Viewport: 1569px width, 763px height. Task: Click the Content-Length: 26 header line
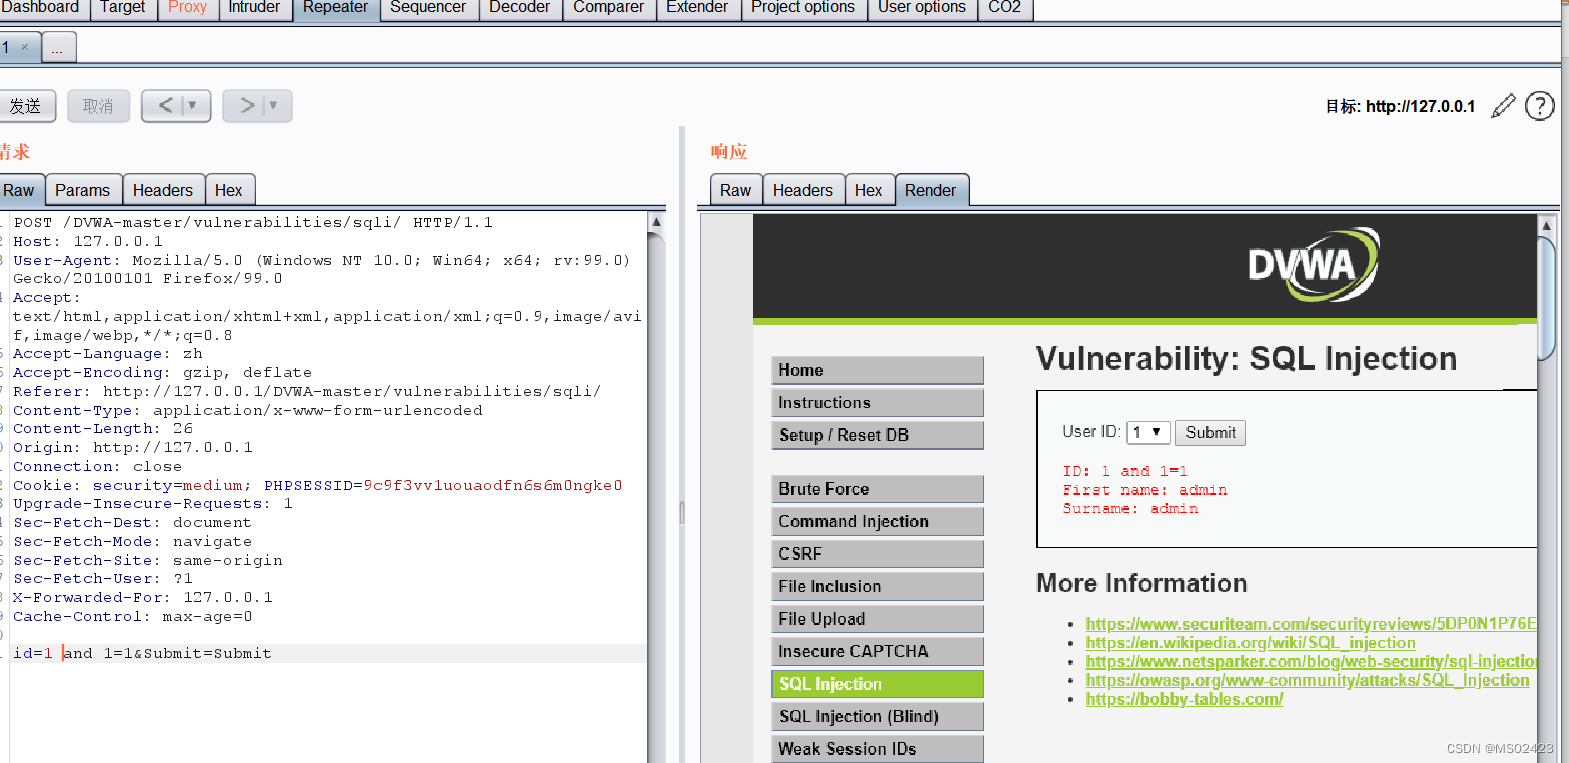(x=103, y=429)
